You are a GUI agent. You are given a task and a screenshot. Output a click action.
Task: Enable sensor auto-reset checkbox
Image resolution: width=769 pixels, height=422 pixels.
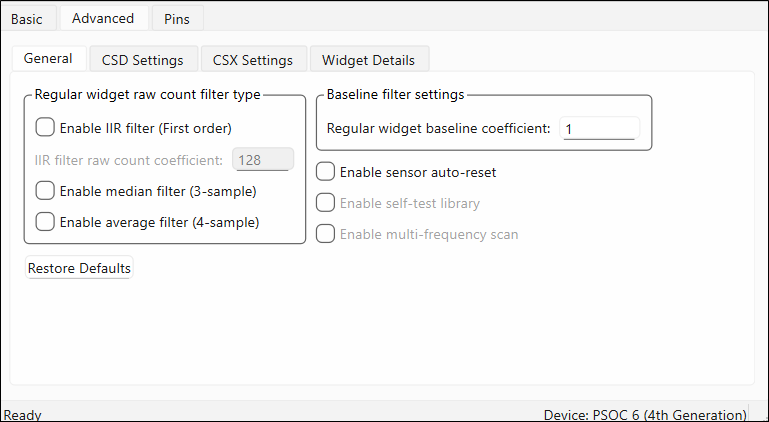coord(325,172)
